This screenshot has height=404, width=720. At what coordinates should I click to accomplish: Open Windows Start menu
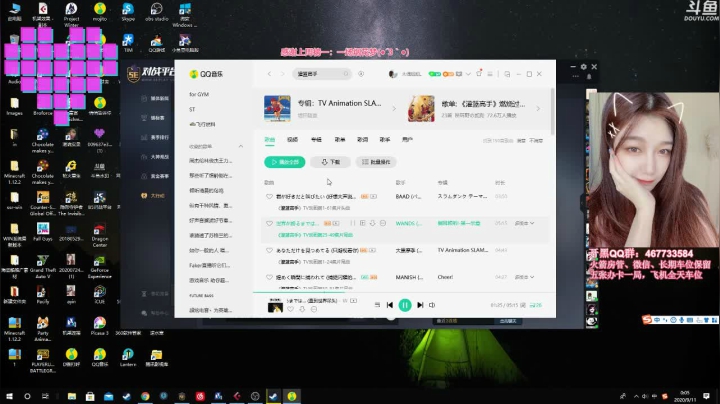coord(9,396)
